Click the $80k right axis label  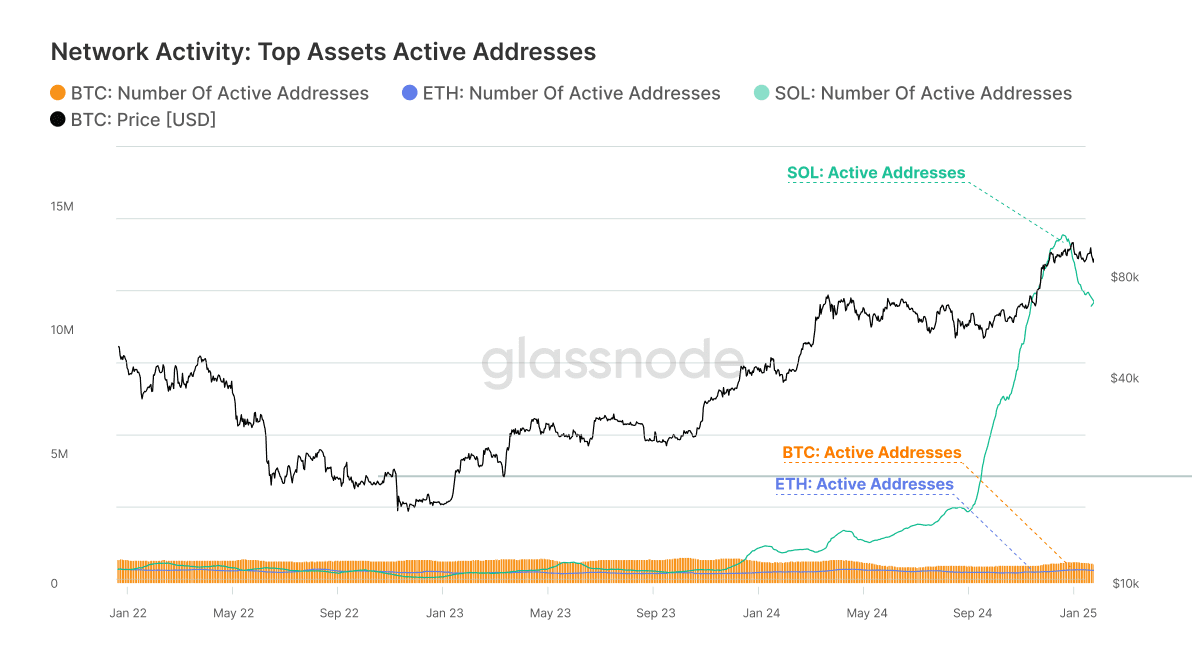[x=1125, y=277]
